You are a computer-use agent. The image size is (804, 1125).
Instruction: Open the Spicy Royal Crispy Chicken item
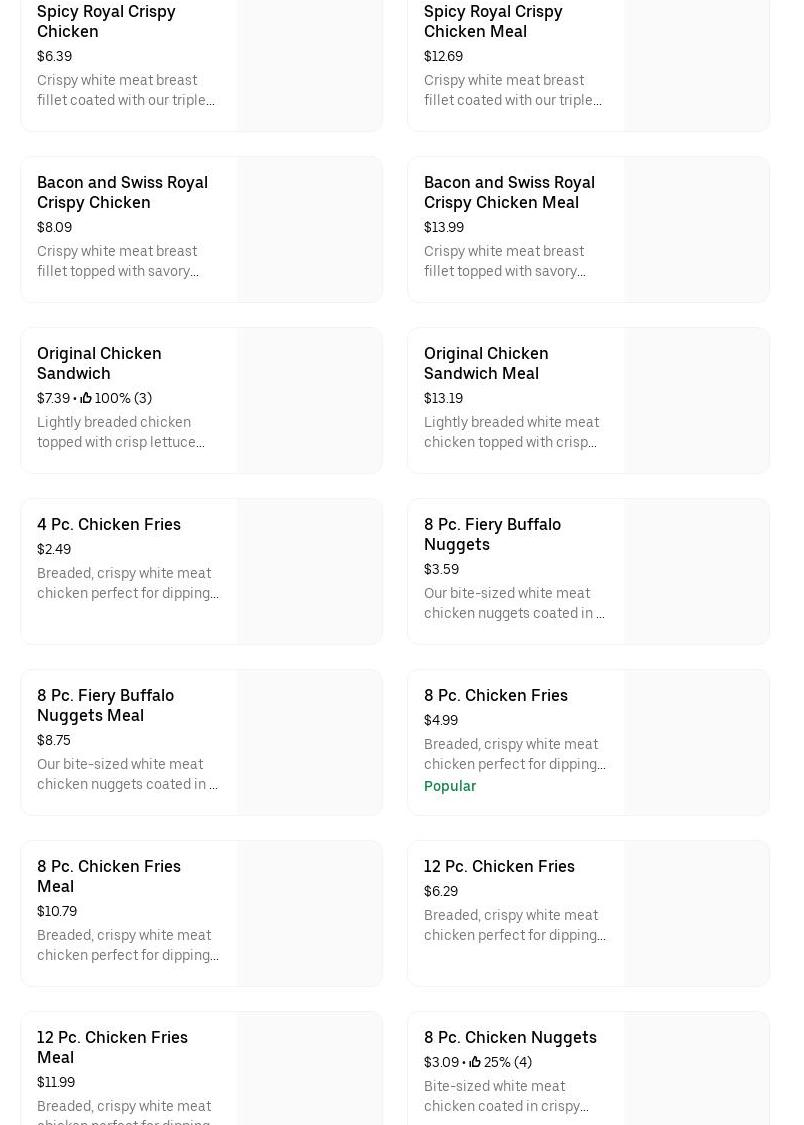pos(106,21)
